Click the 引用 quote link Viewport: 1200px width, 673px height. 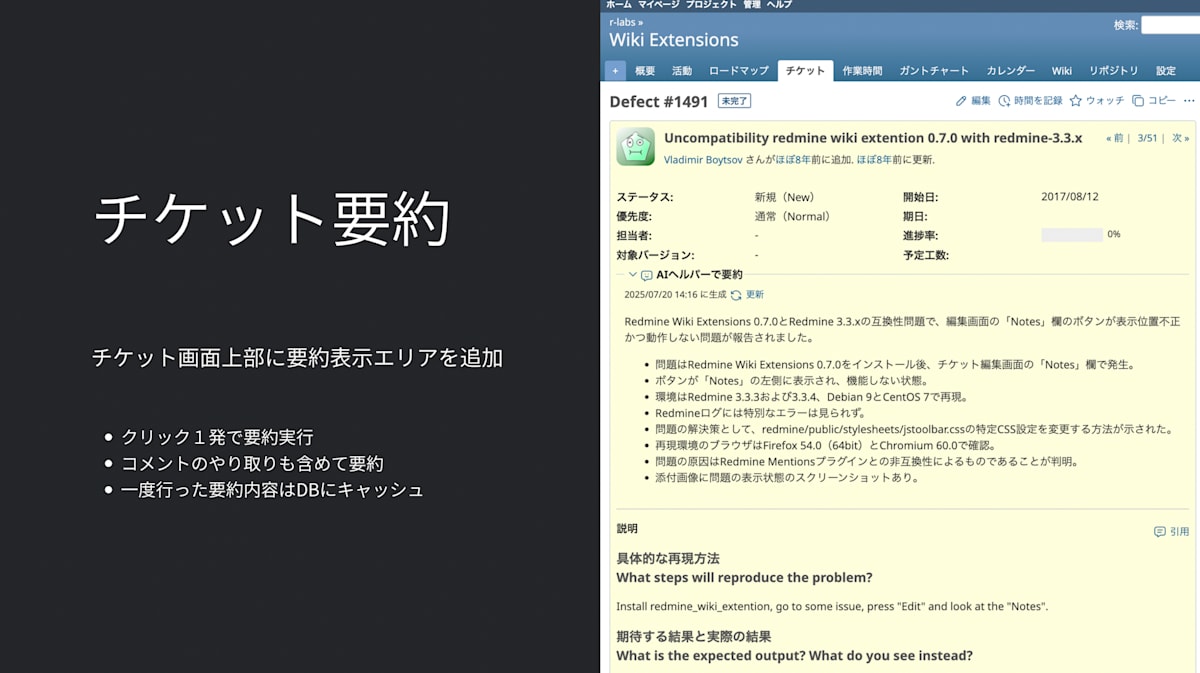point(1180,532)
